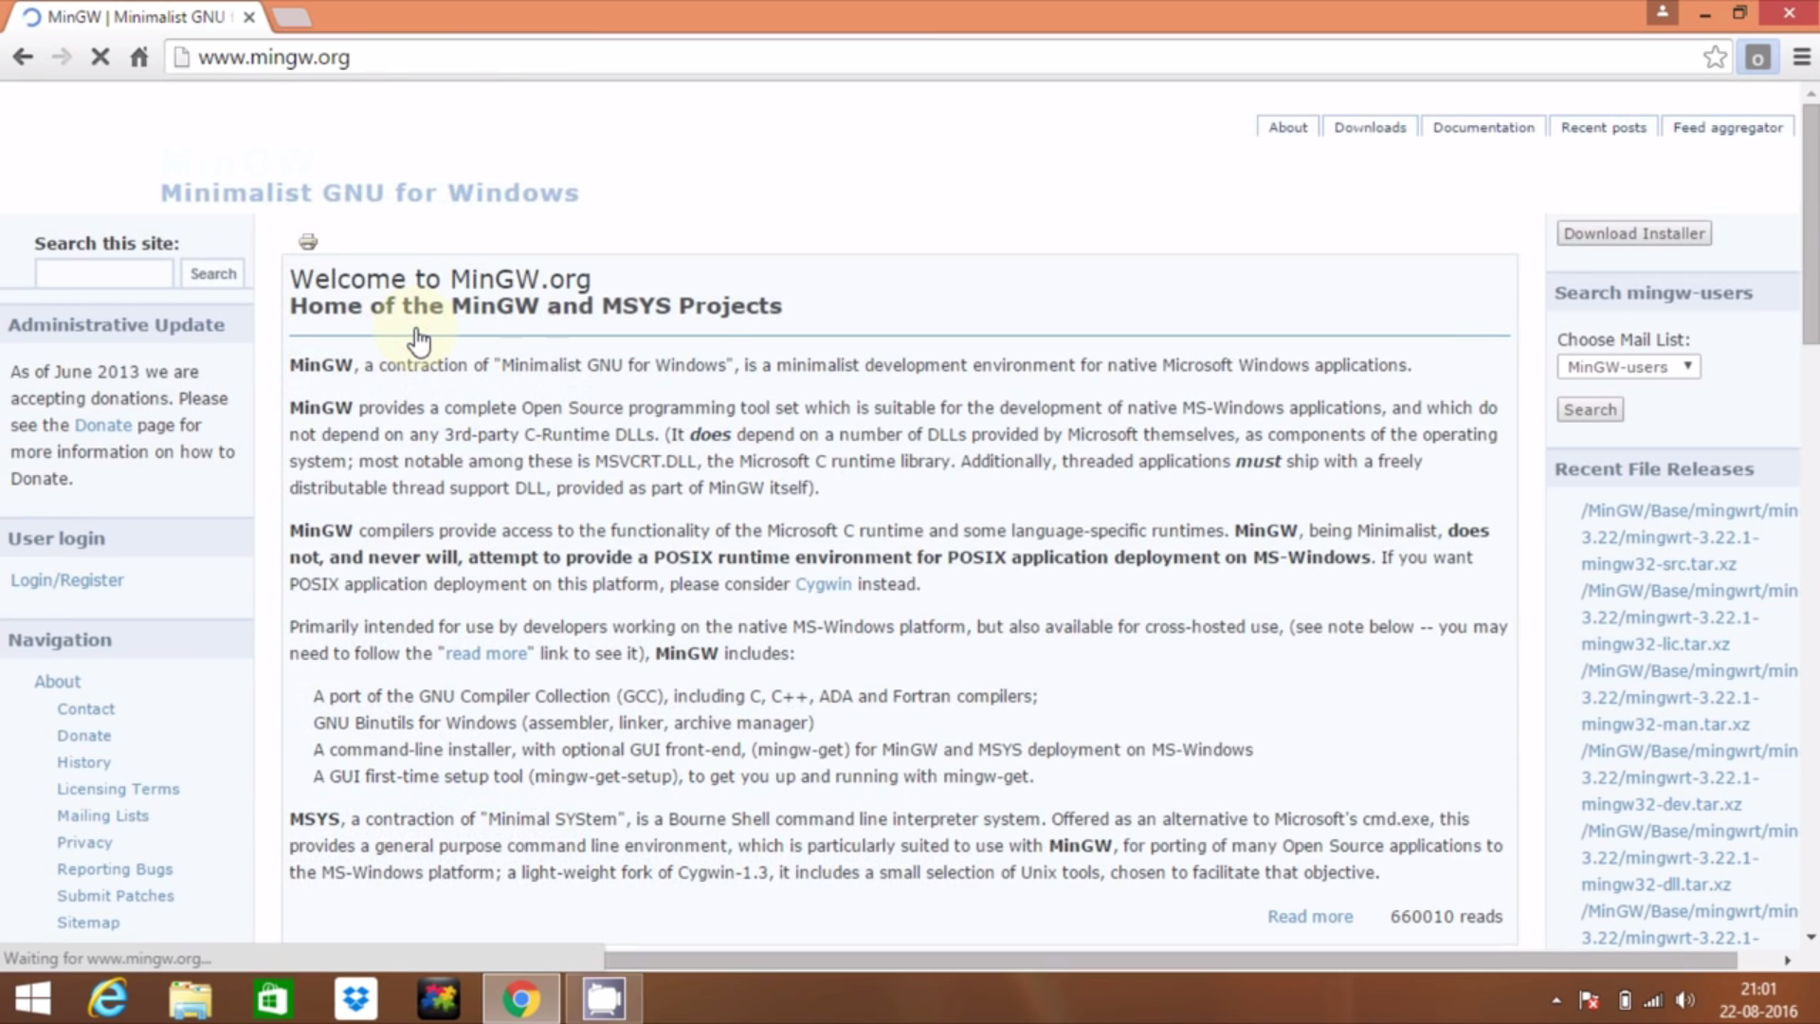This screenshot has height=1024, width=1820.
Task: Open the Licensing Terms navigation link
Action: [118, 789]
